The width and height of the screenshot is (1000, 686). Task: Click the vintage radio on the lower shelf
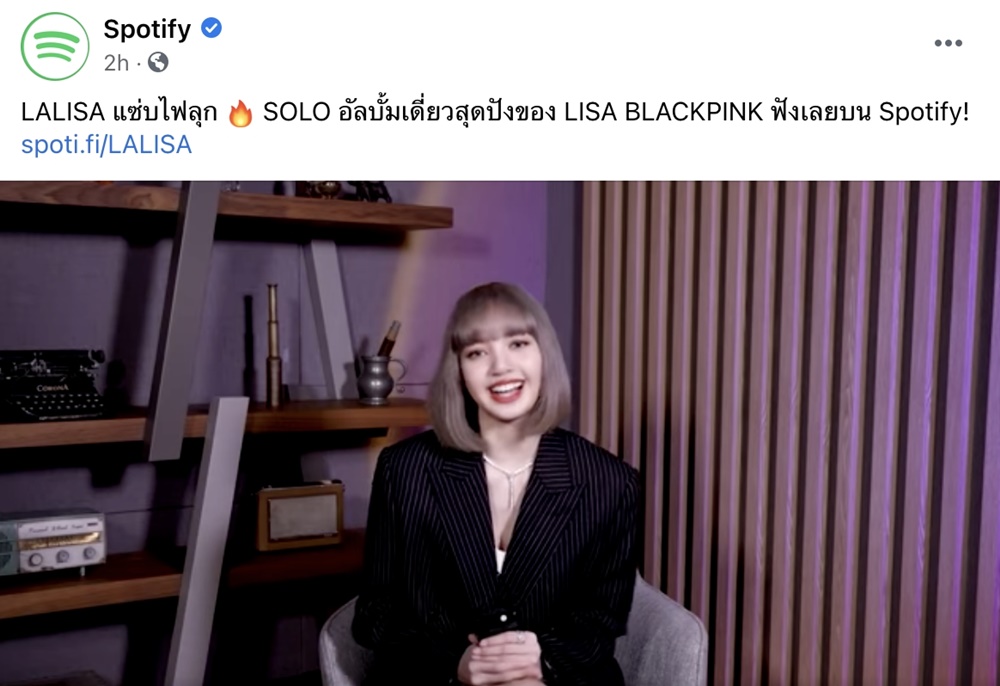click(52, 541)
